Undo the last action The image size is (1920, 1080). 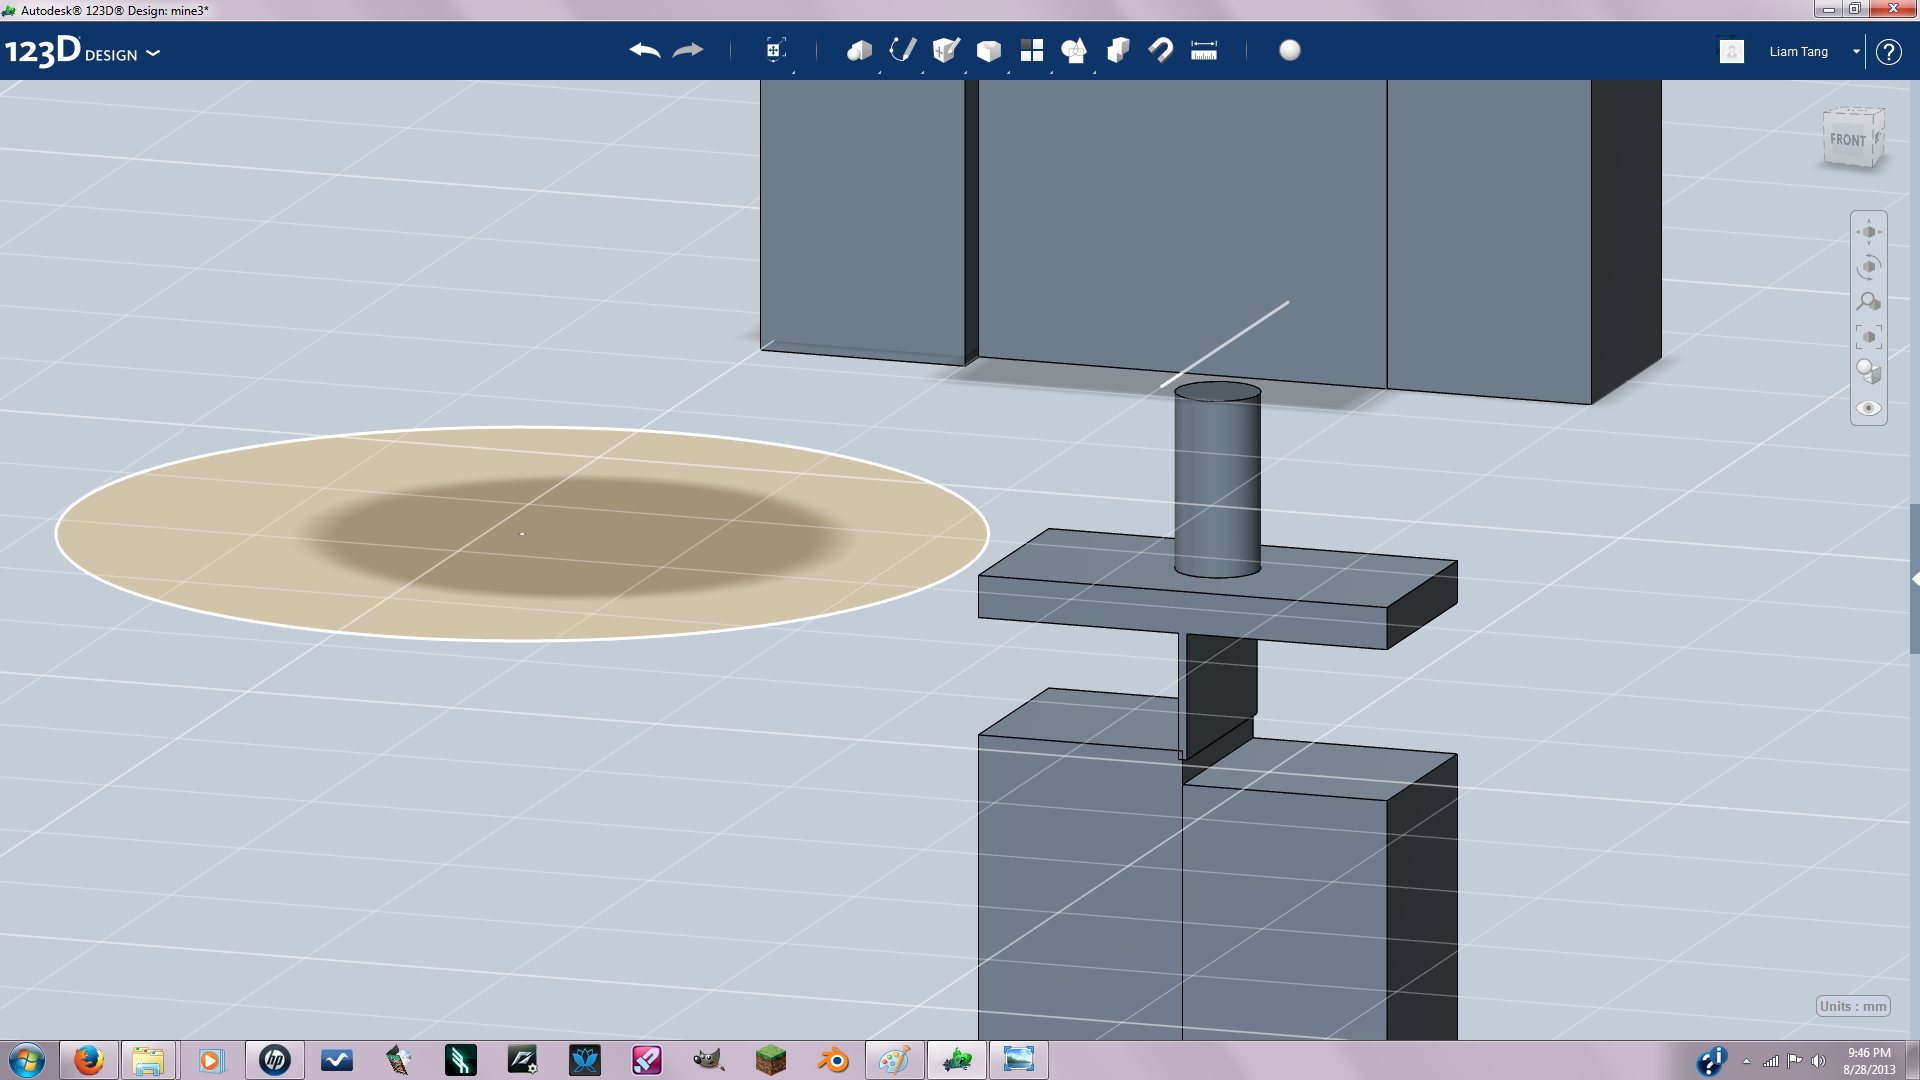pos(645,50)
